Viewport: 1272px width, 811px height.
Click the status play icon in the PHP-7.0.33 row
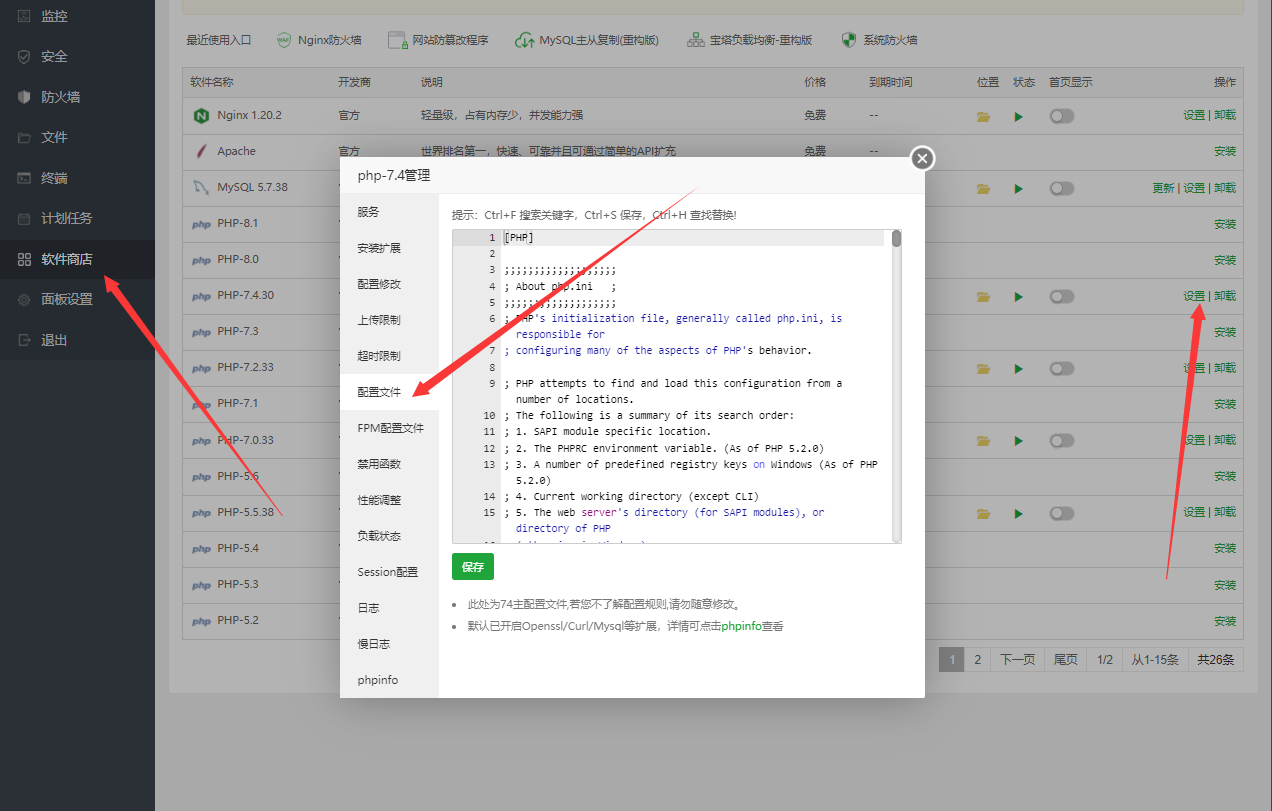[x=1019, y=440]
